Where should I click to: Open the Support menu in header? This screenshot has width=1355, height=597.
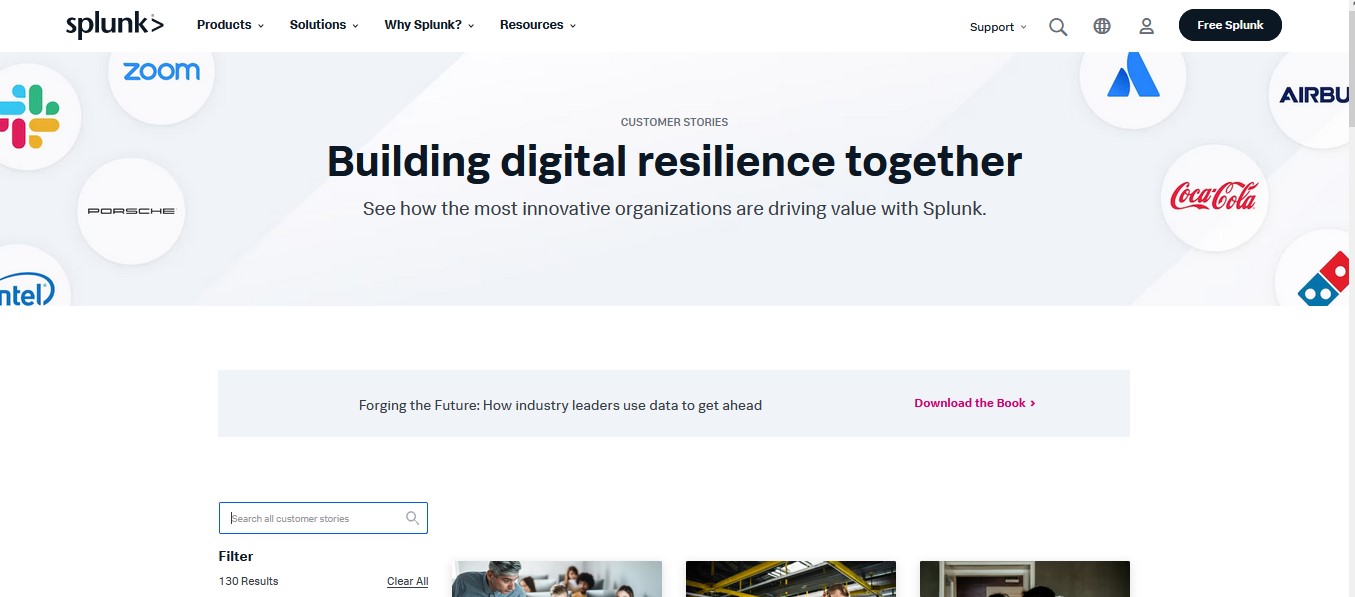click(998, 27)
